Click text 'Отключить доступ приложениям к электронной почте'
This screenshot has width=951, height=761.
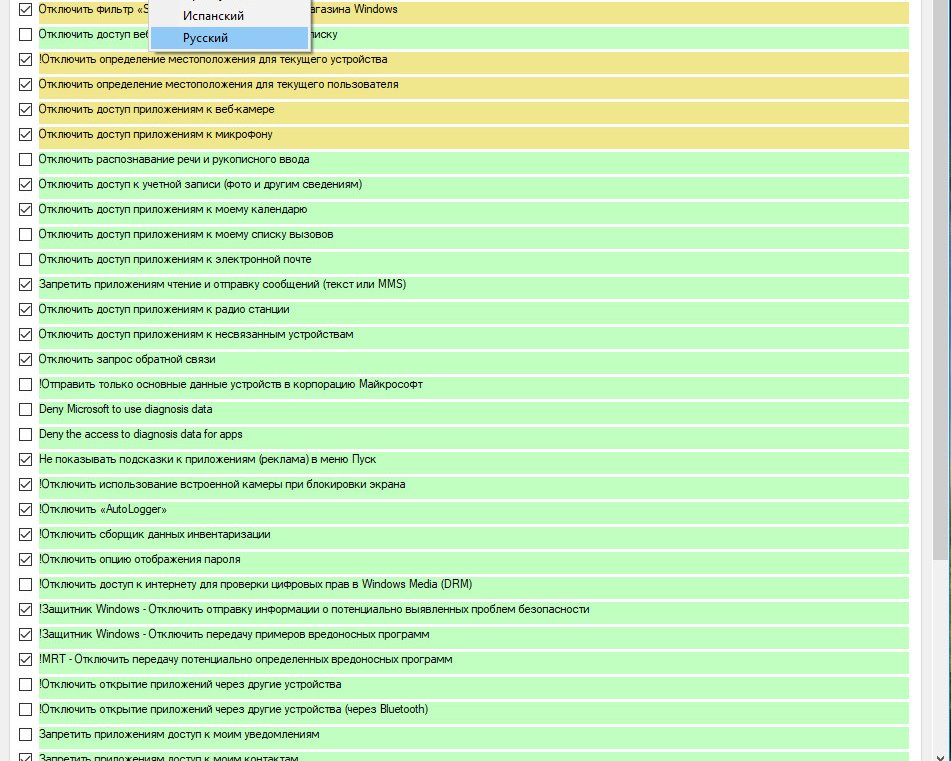pos(175,260)
